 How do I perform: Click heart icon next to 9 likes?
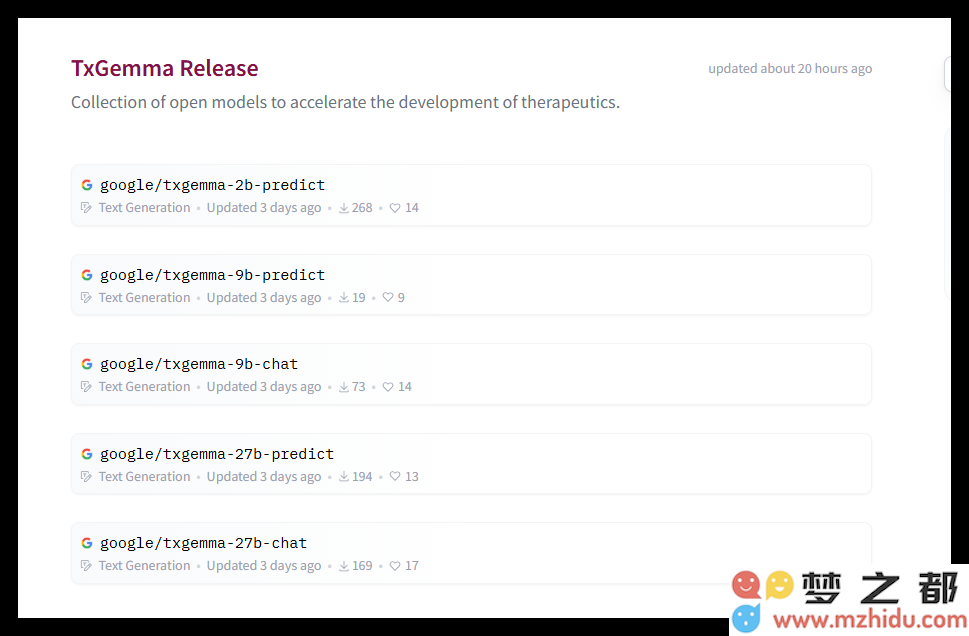click(x=387, y=298)
